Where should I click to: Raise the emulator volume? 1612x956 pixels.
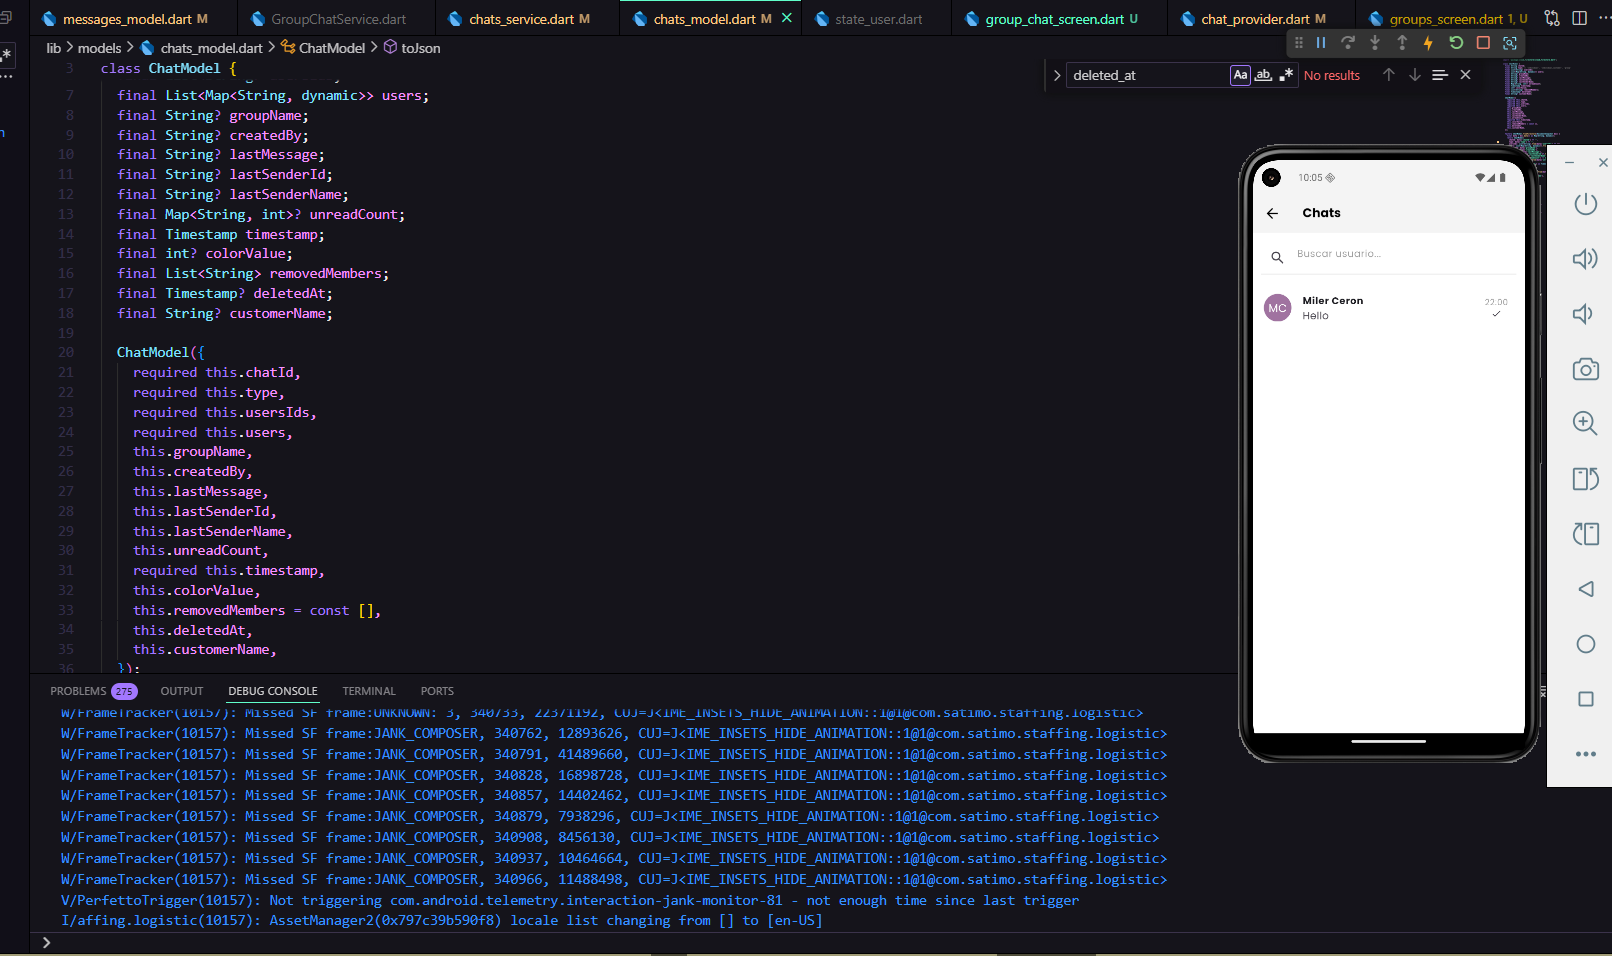1585,259
